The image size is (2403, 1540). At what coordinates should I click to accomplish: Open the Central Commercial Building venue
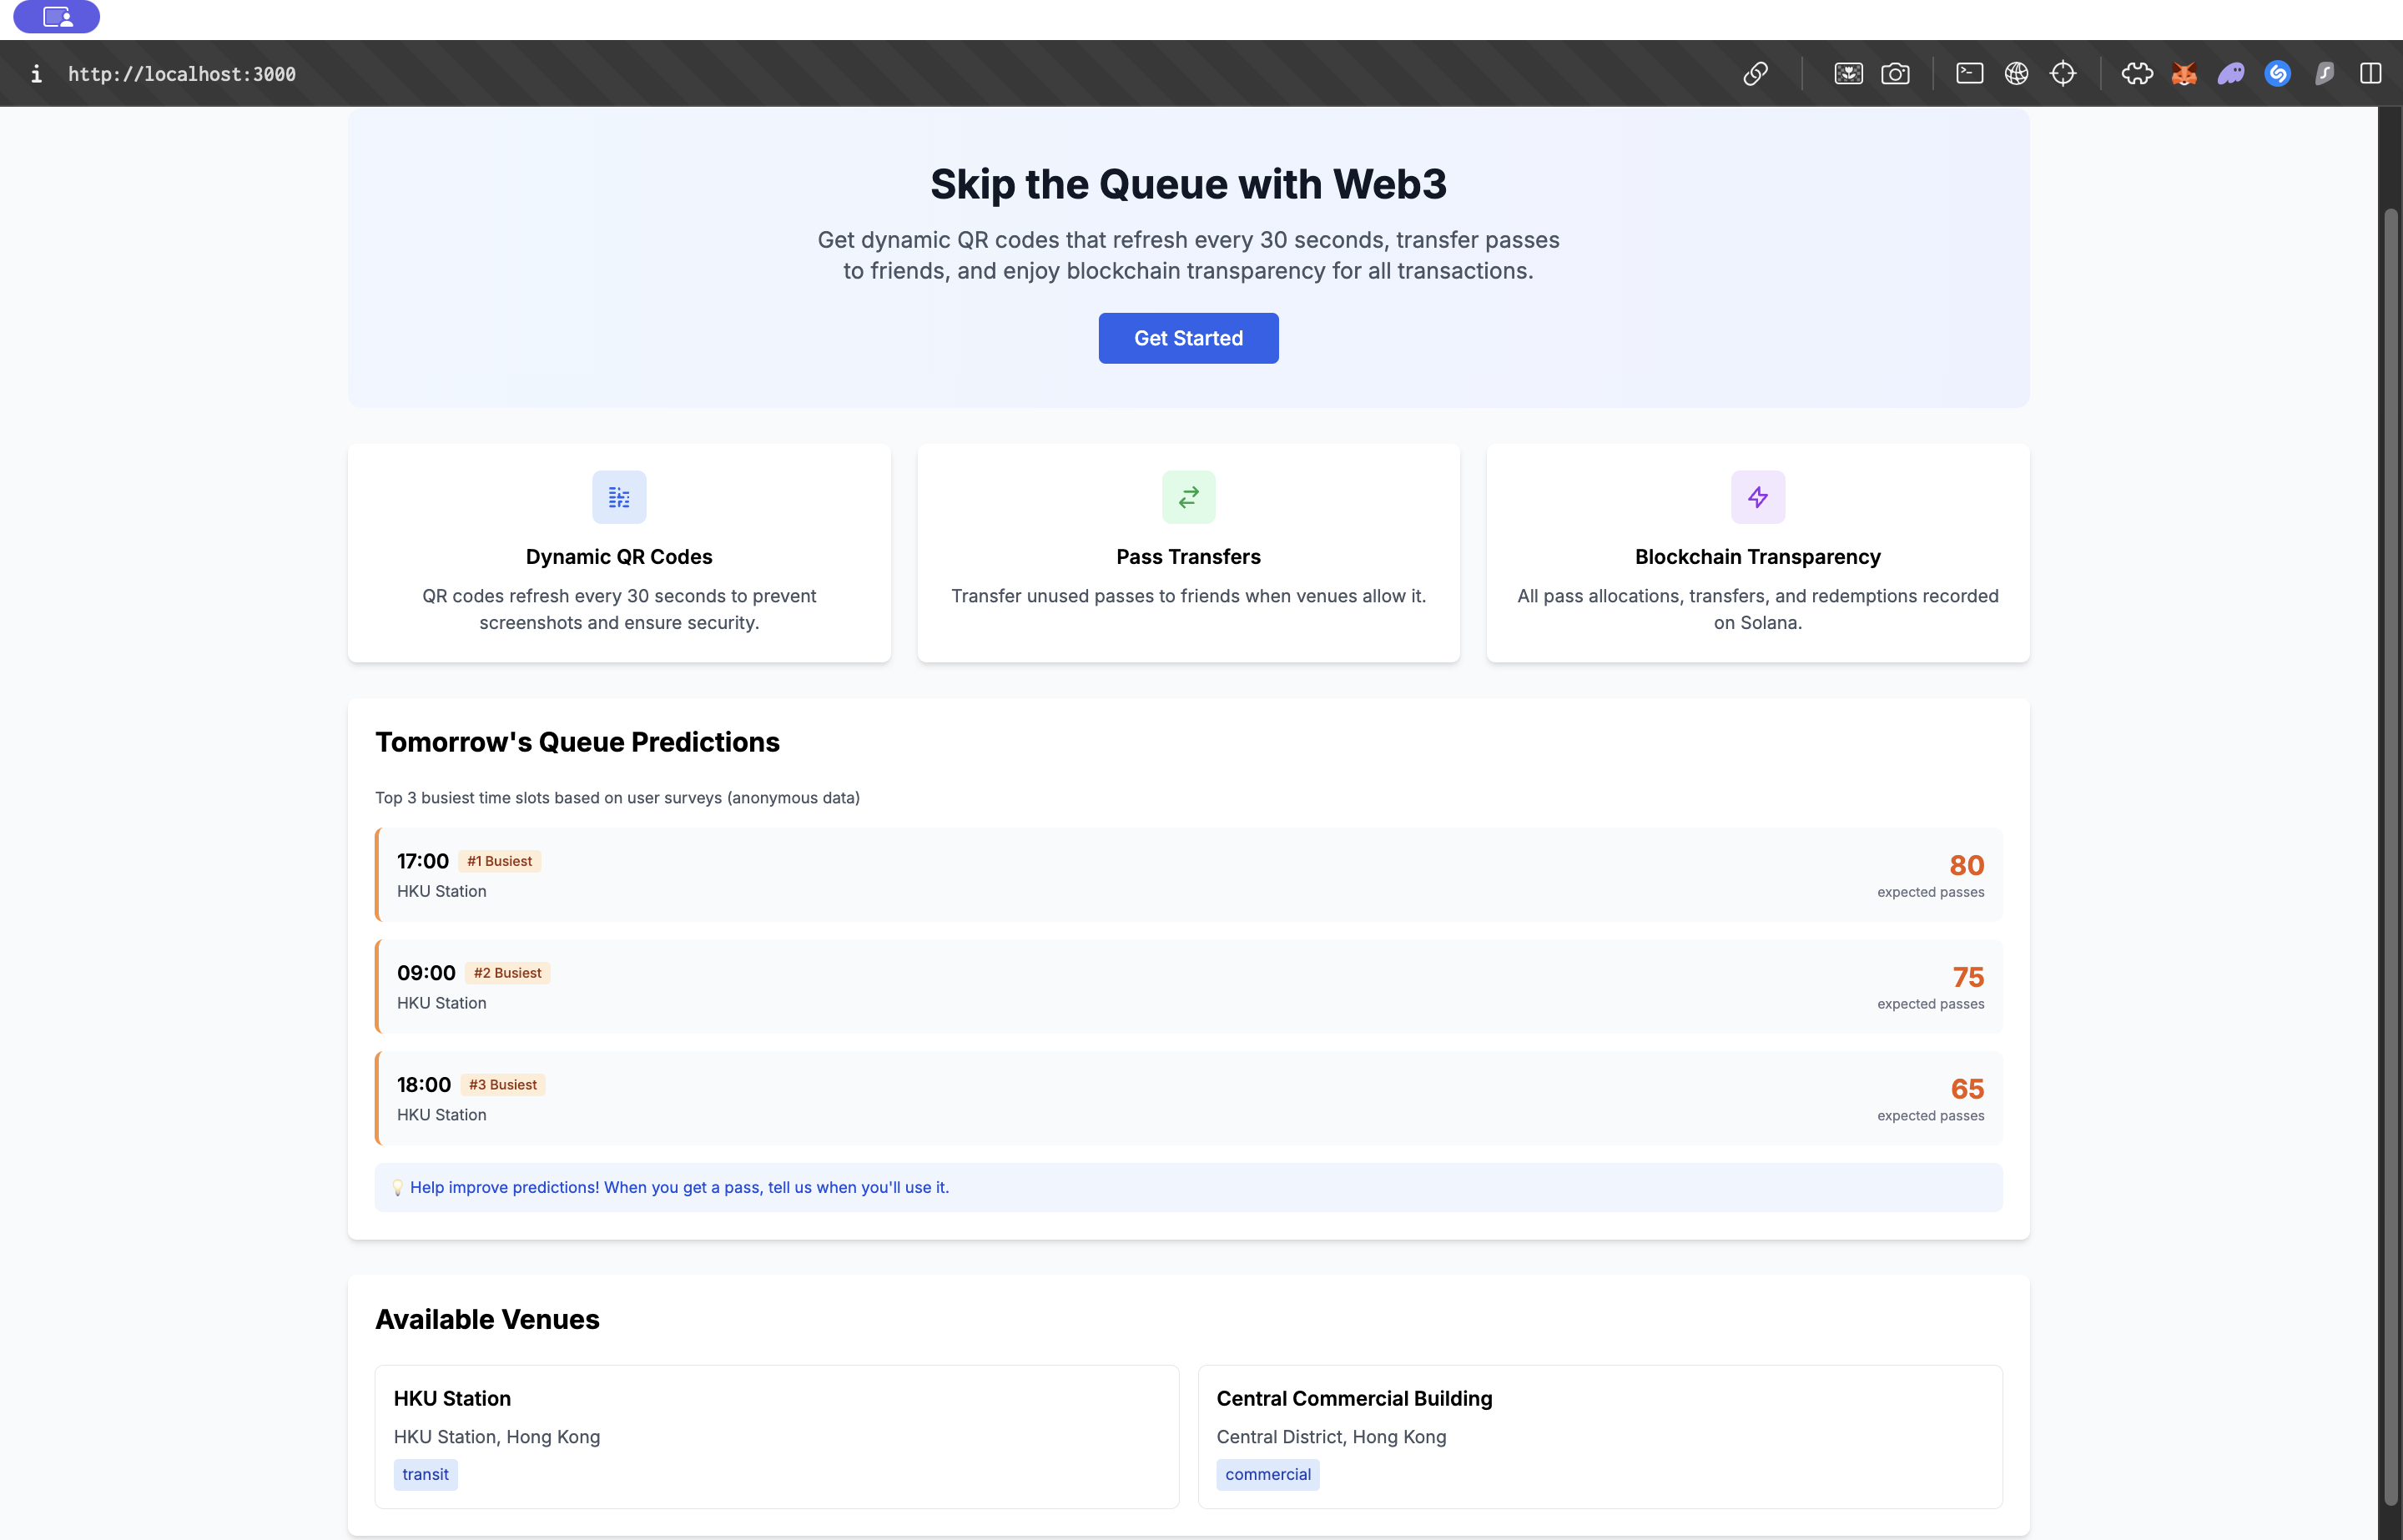click(1599, 1436)
